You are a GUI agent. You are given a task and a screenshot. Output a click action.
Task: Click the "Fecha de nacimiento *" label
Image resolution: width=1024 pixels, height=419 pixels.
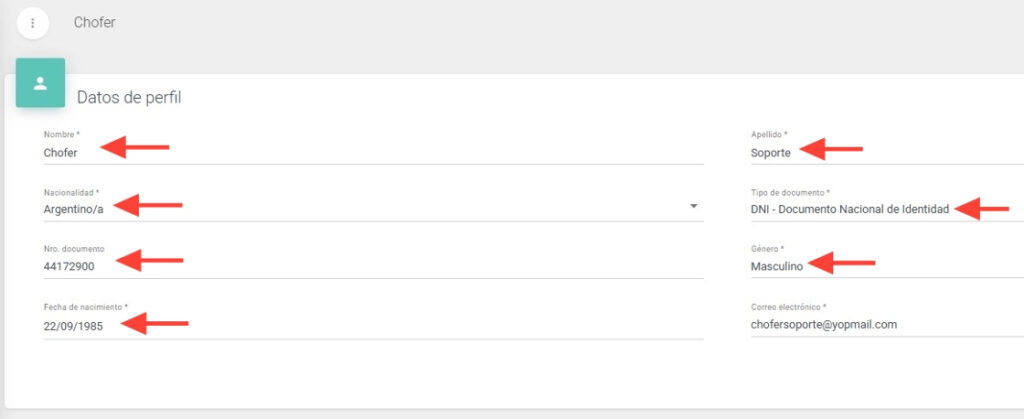[x=86, y=306]
